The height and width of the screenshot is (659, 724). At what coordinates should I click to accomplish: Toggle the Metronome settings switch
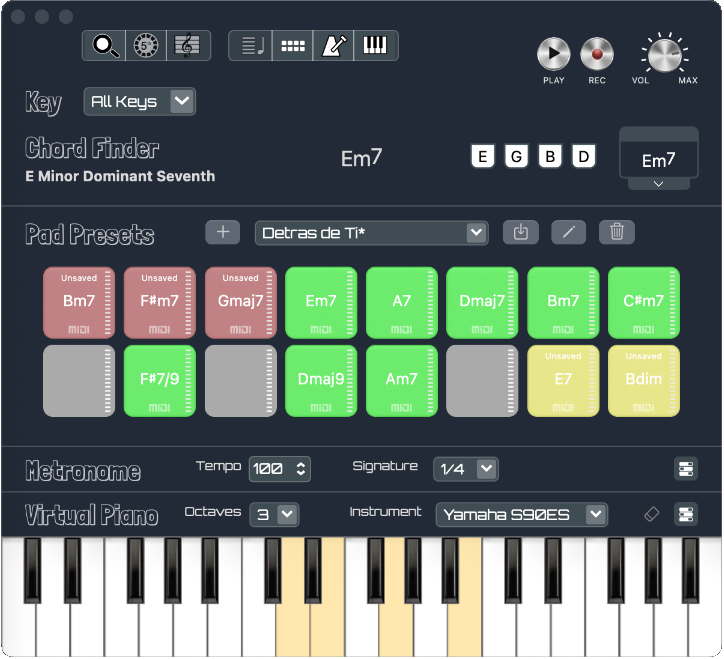(x=685, y=469)
